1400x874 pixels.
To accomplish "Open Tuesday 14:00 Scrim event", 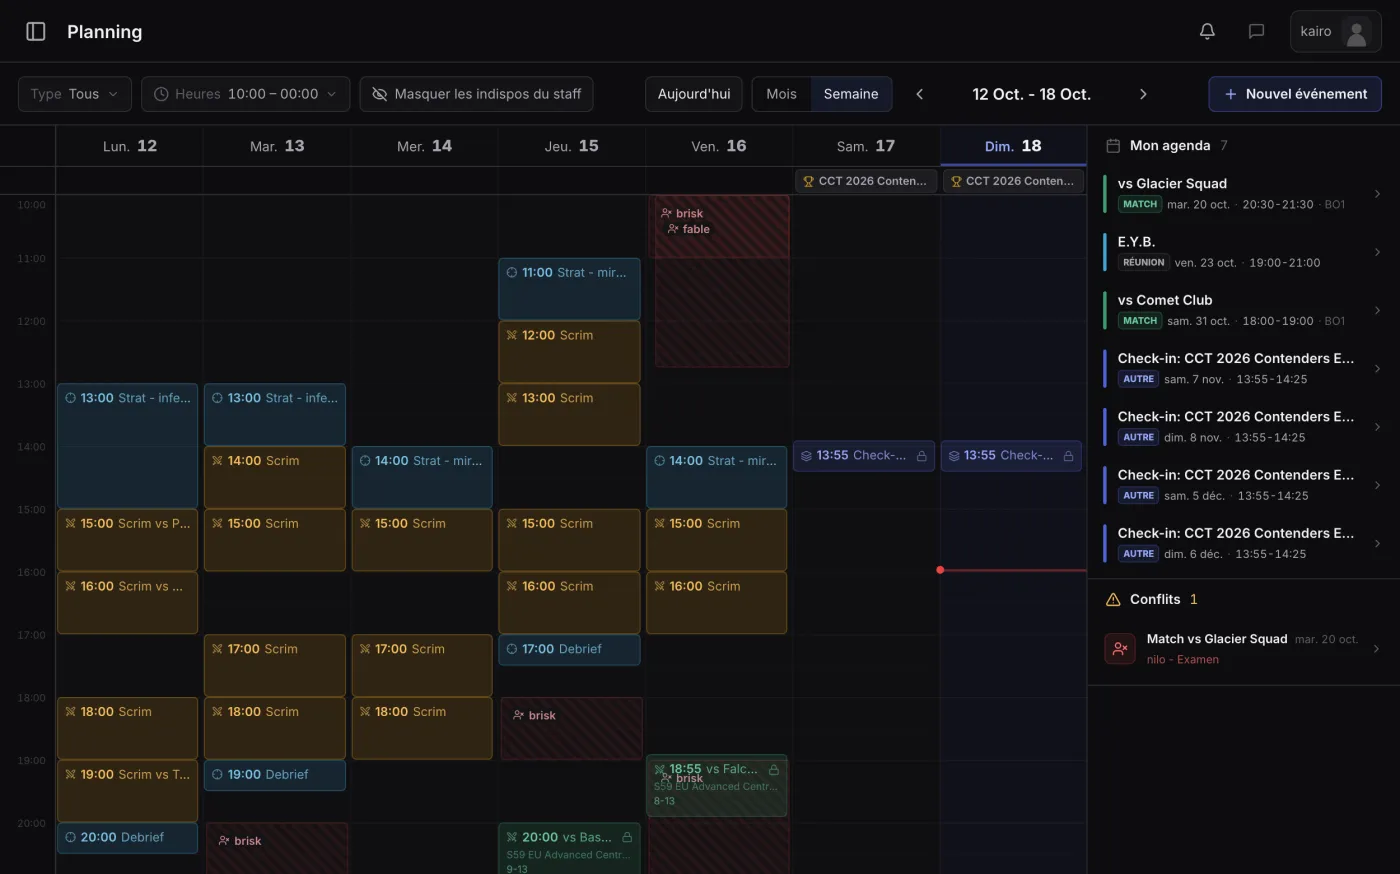I will [275, 477].
